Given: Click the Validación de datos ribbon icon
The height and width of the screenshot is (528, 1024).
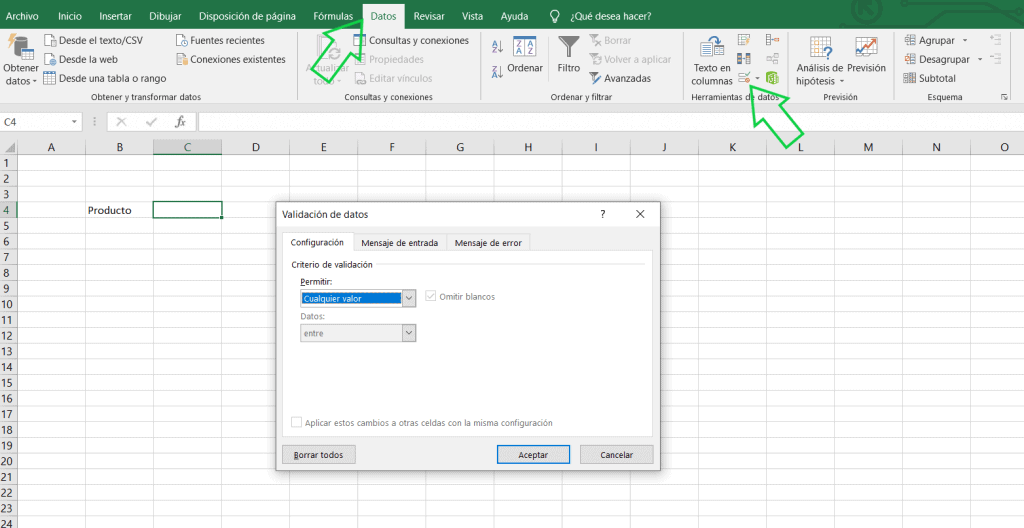Looking at the screenshot, I should point(744,78).
